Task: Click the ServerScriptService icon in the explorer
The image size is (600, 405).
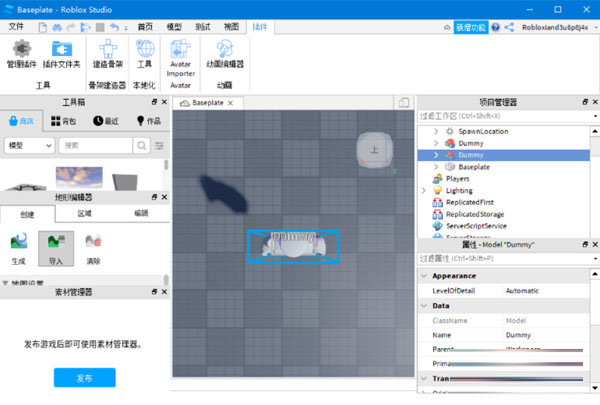Action: pyautogui.click(x=437, y=226)
